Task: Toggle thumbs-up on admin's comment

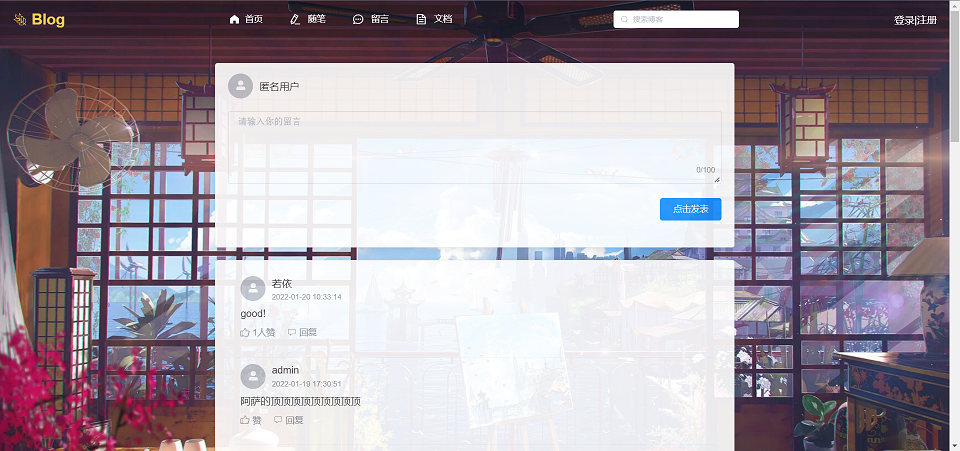Action: (246, 420)
